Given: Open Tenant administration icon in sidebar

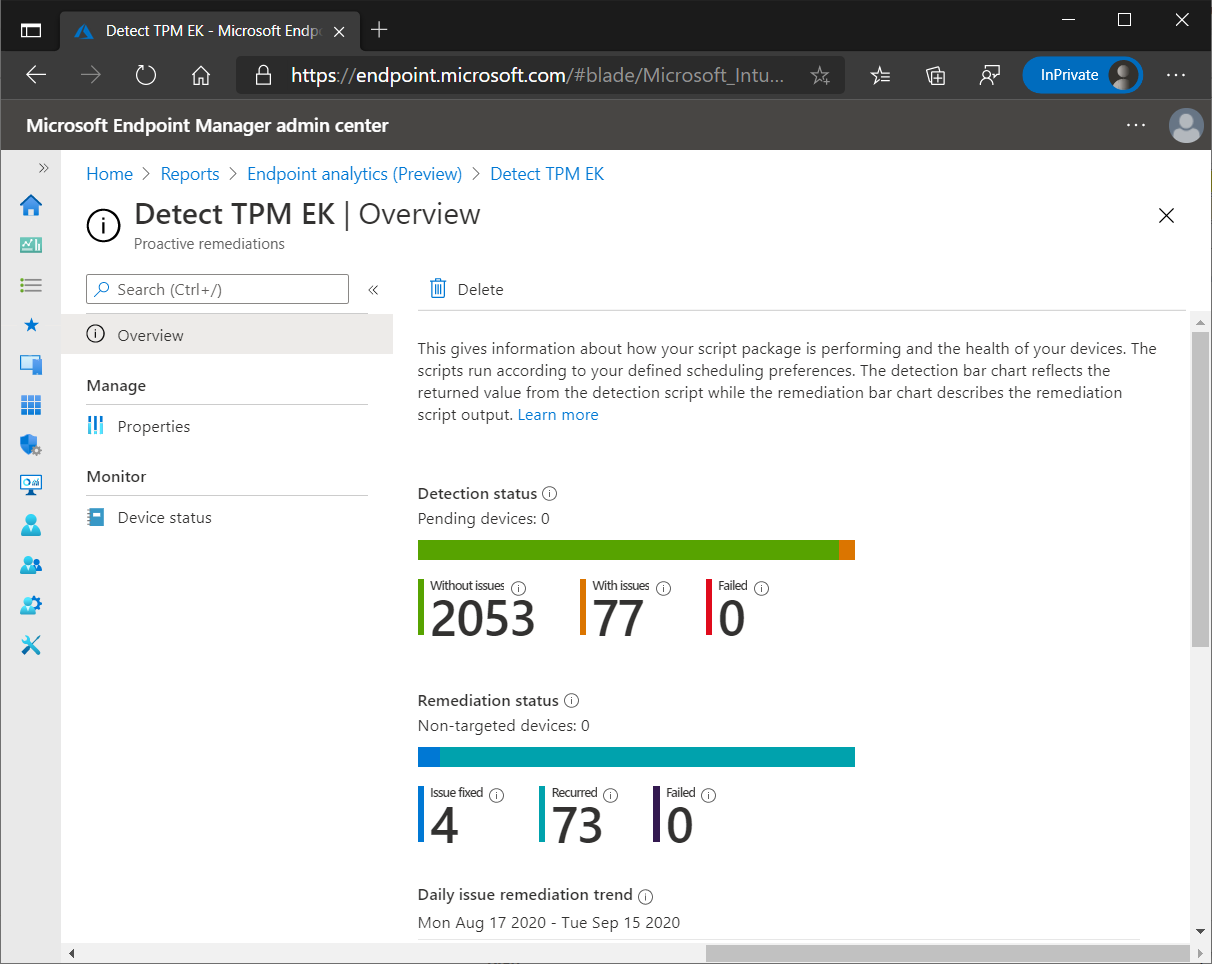Looking at the screenshot, I should coord(31,605).
